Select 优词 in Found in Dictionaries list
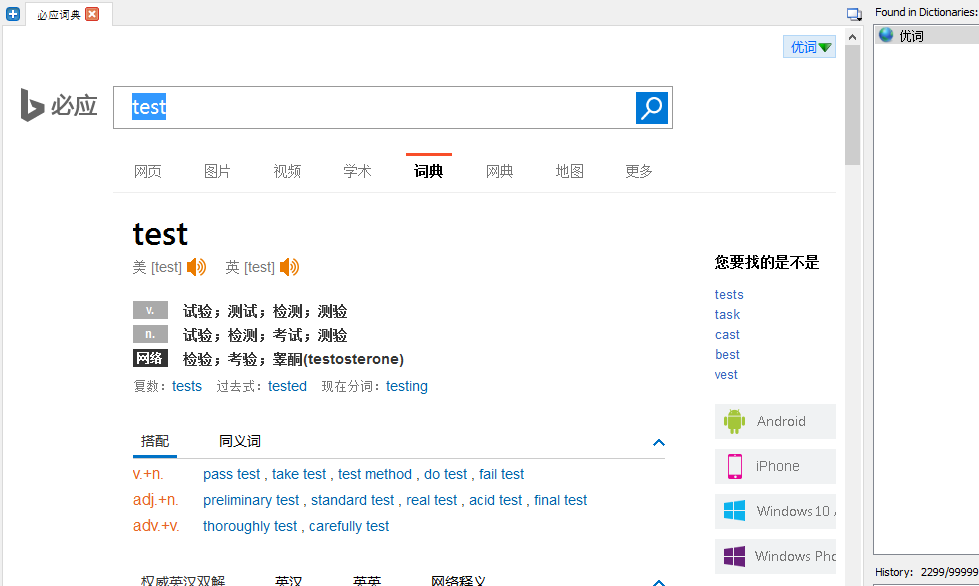The image size is (979, 586). tap(927, 36)
